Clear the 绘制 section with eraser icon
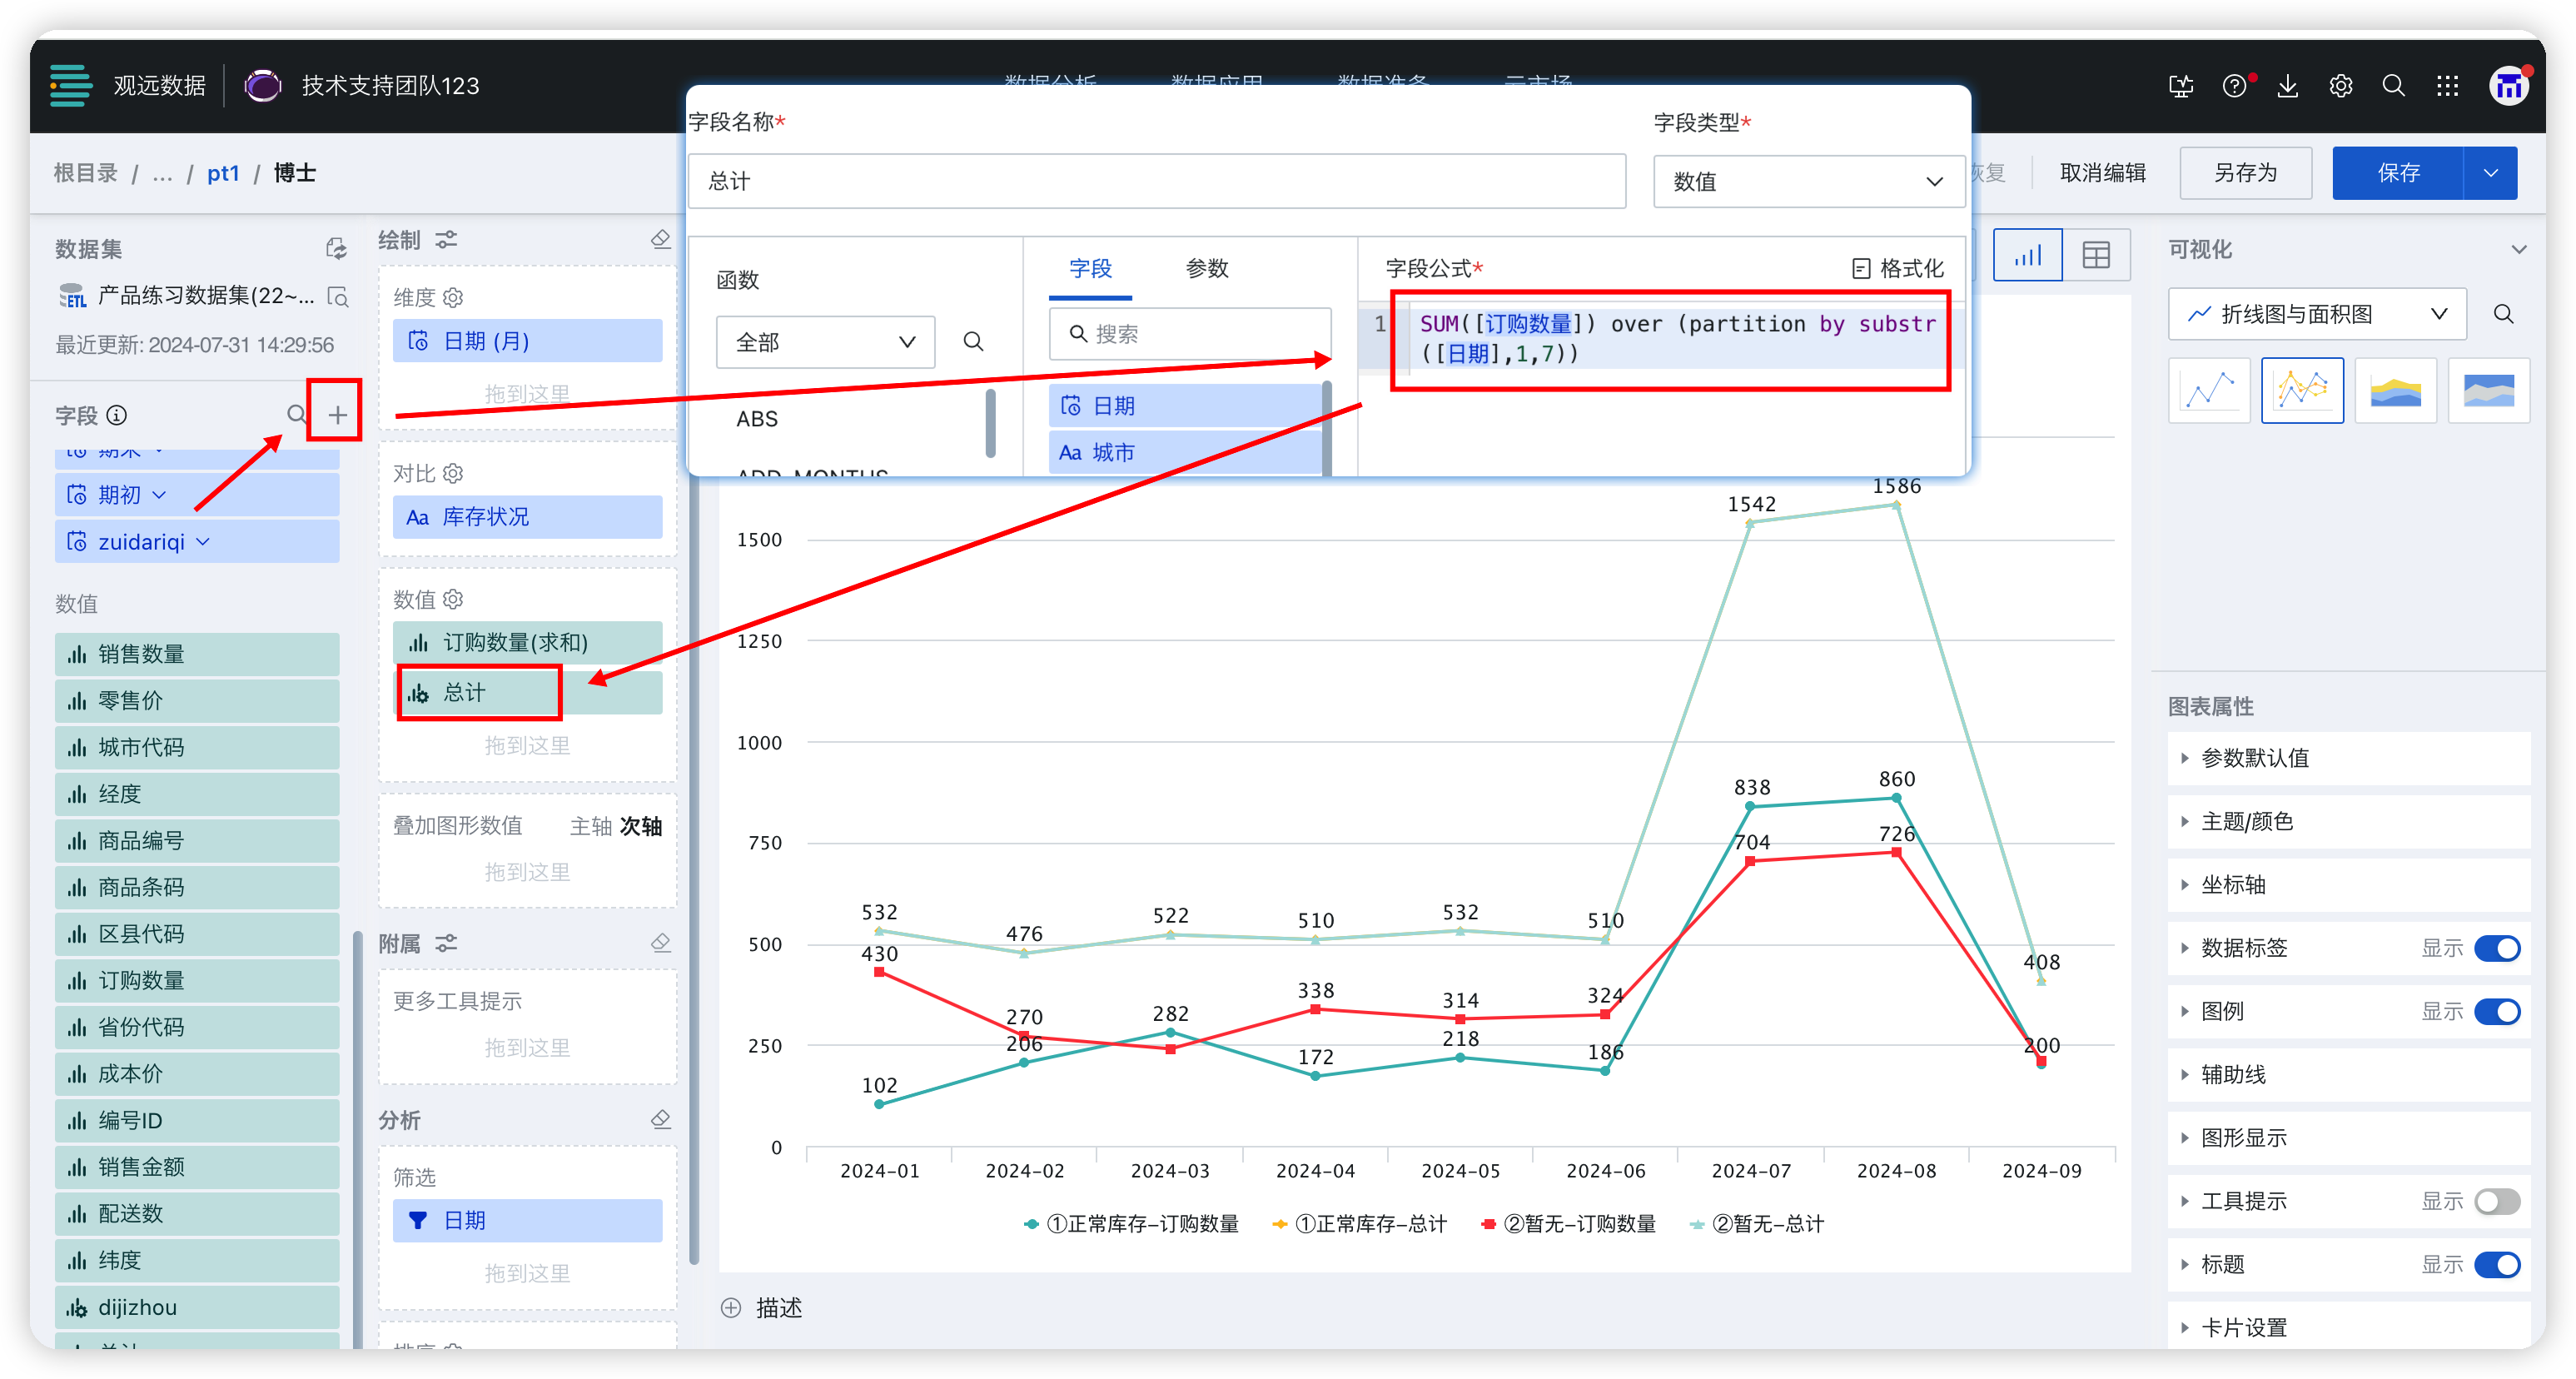Screen dimensions: 2576x1379 (x=660, y=239)
